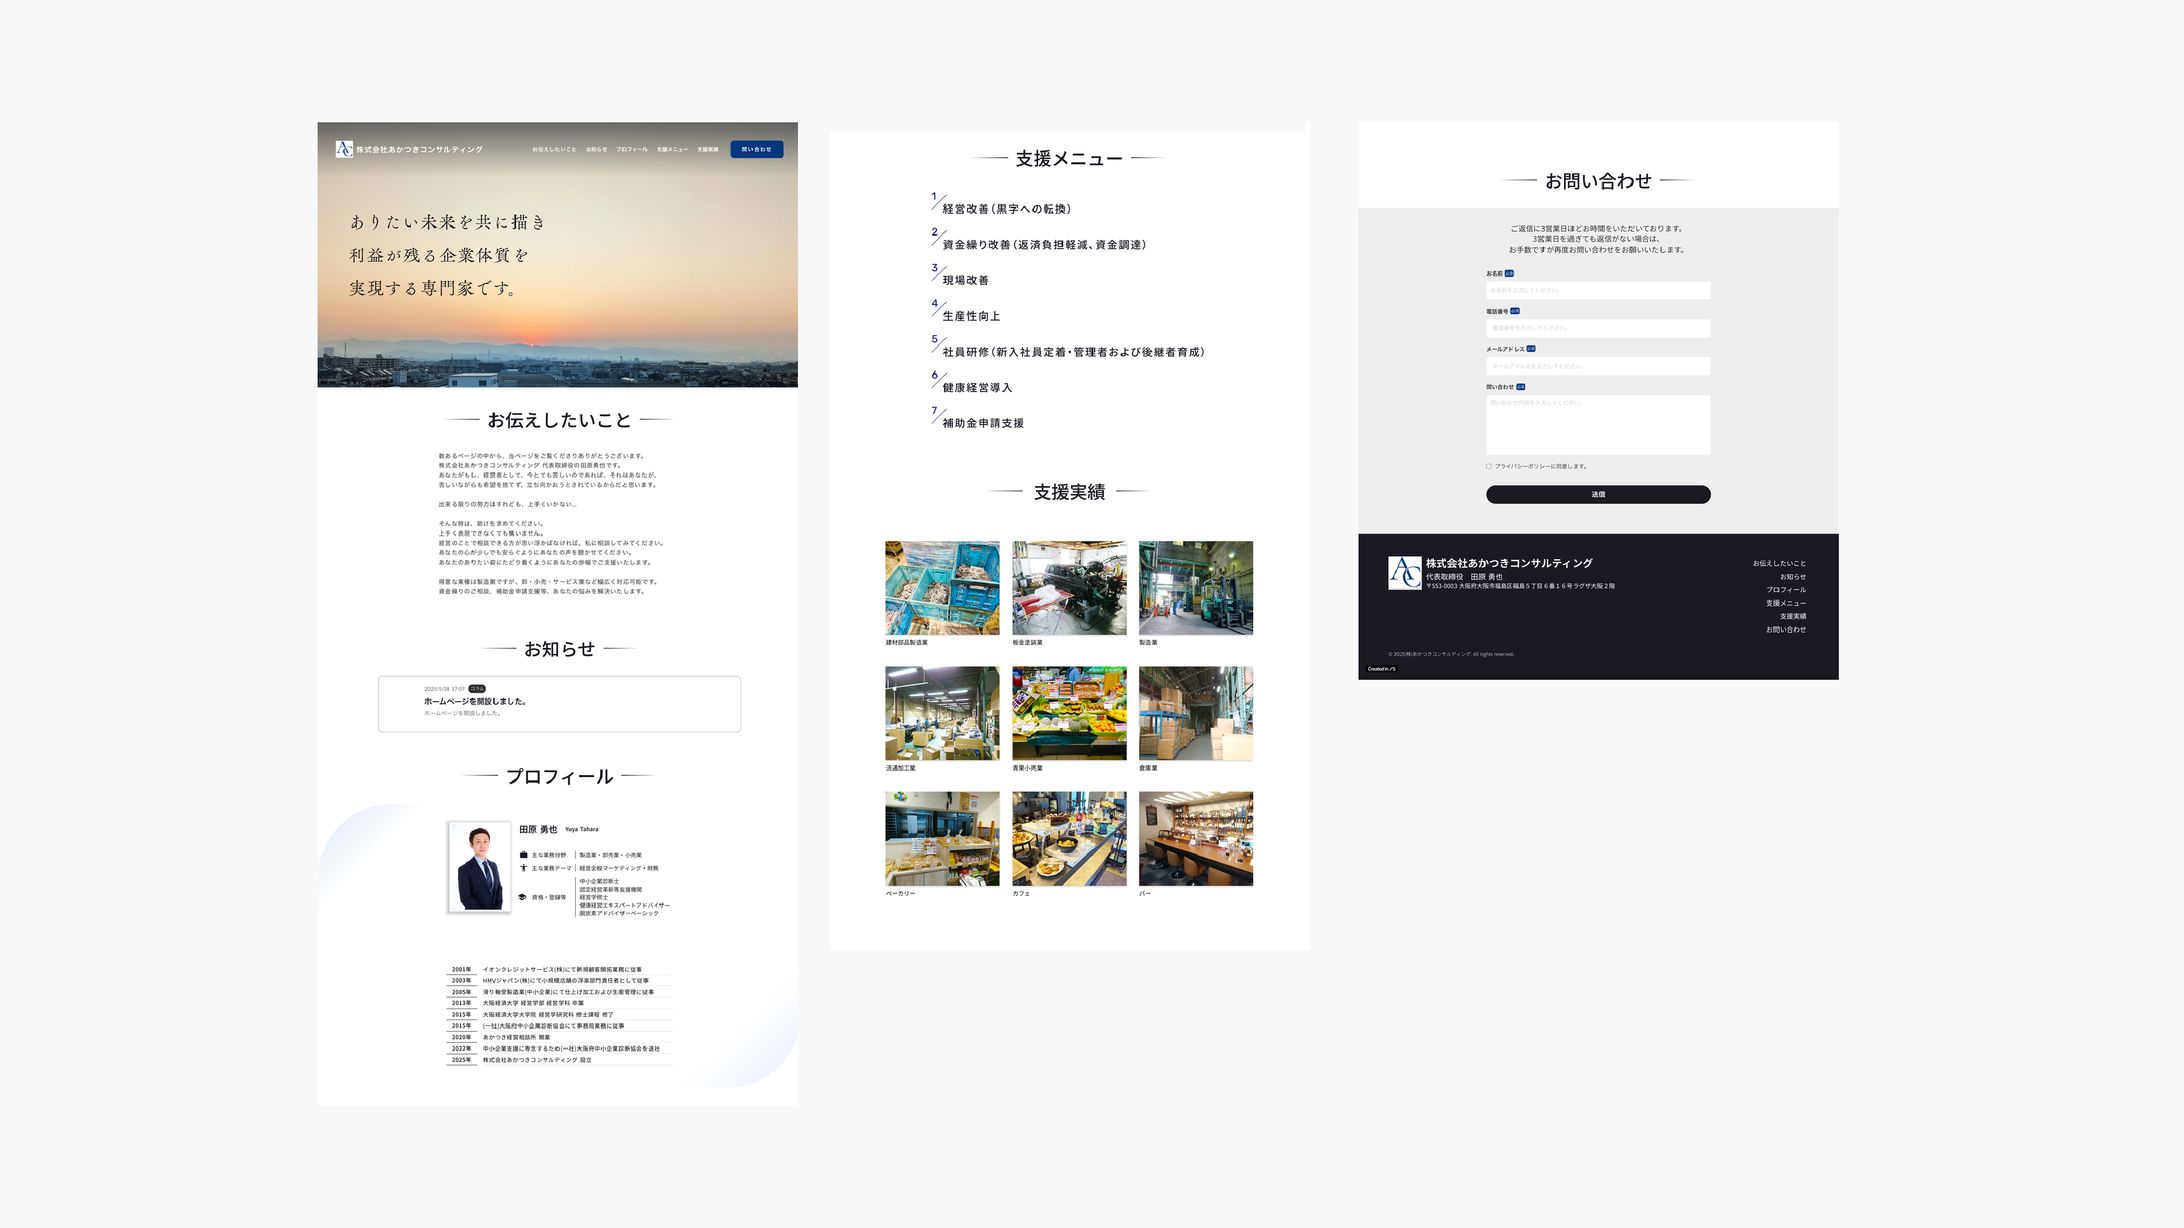Follow footer link お問い合わせ

pos(1786,629)
